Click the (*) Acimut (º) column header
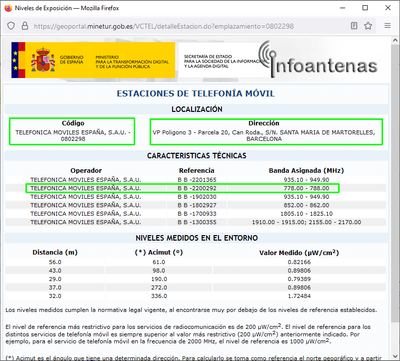This screenshot has width=400, height=361. pyautogui.click(x=159, y=253)
